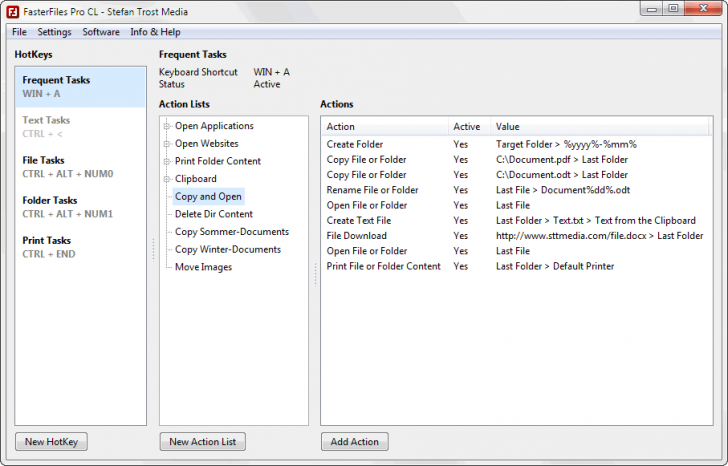Select Copy Winter-Documents action list
Image resolution: width=728 pixels, height=466 pixels.
(x=228, y=249)
